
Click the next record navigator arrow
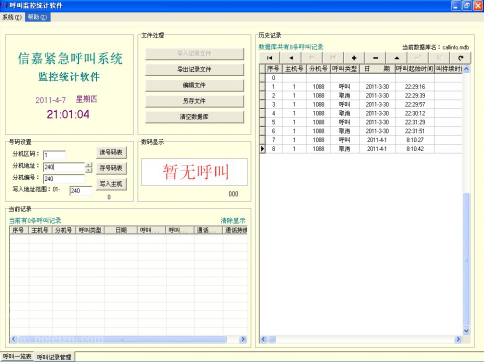(x=312, y=58)
